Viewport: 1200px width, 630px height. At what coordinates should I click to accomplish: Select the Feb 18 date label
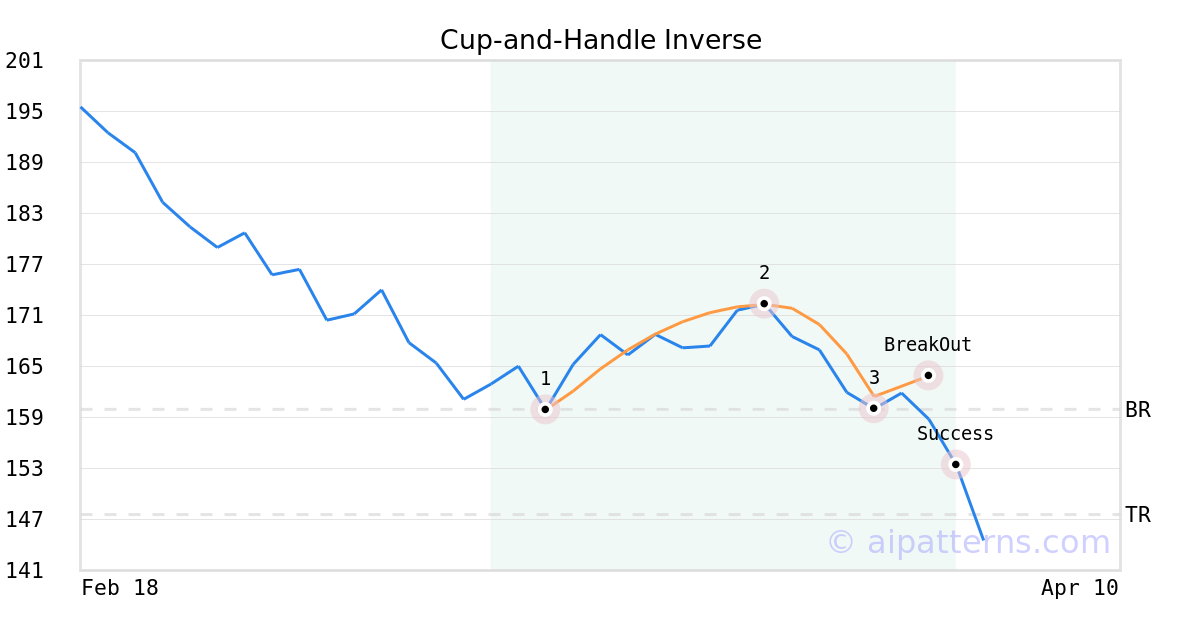[x=120, y=588]
